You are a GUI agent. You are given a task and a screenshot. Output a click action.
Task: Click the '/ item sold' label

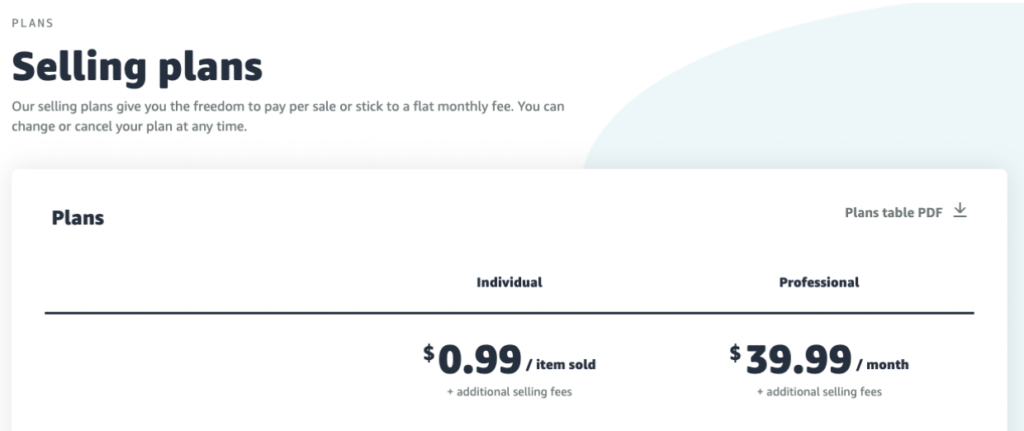click(561, 365)
